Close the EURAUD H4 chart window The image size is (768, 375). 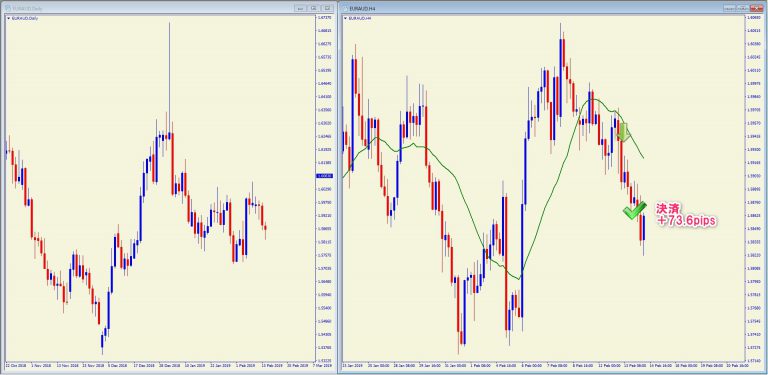756,8
